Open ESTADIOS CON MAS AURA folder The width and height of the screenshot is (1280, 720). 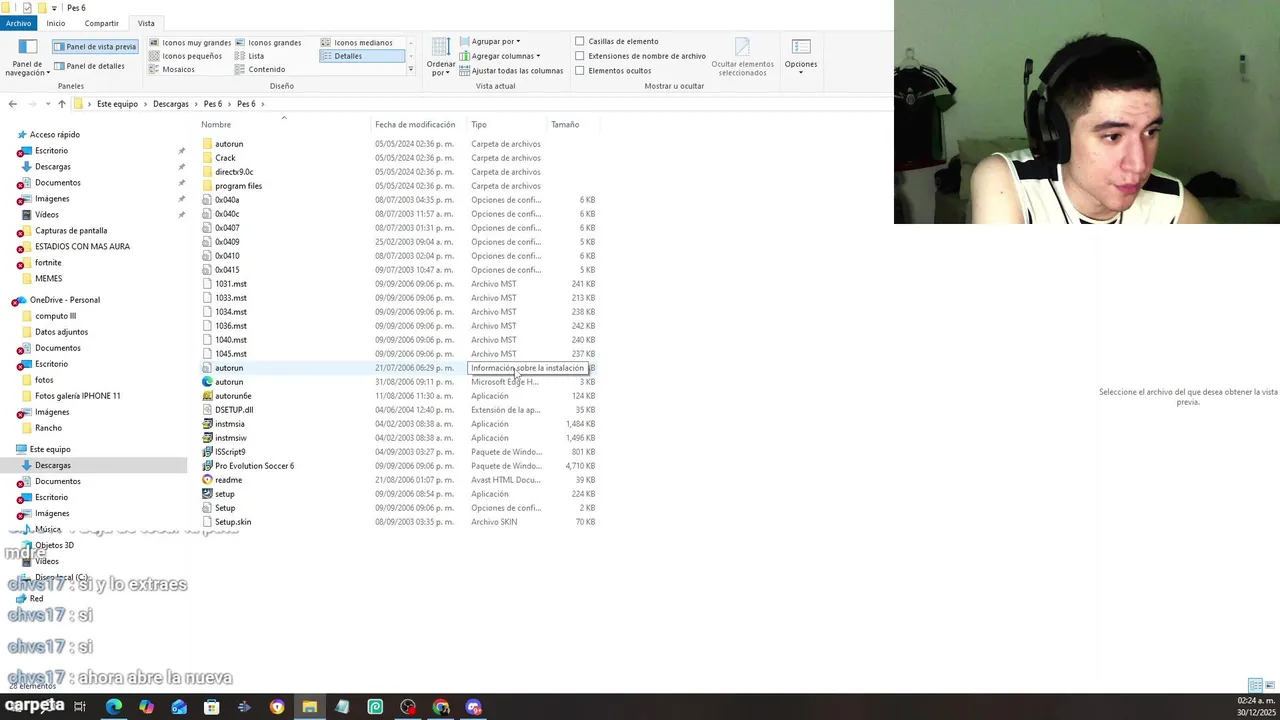[82, 247]
